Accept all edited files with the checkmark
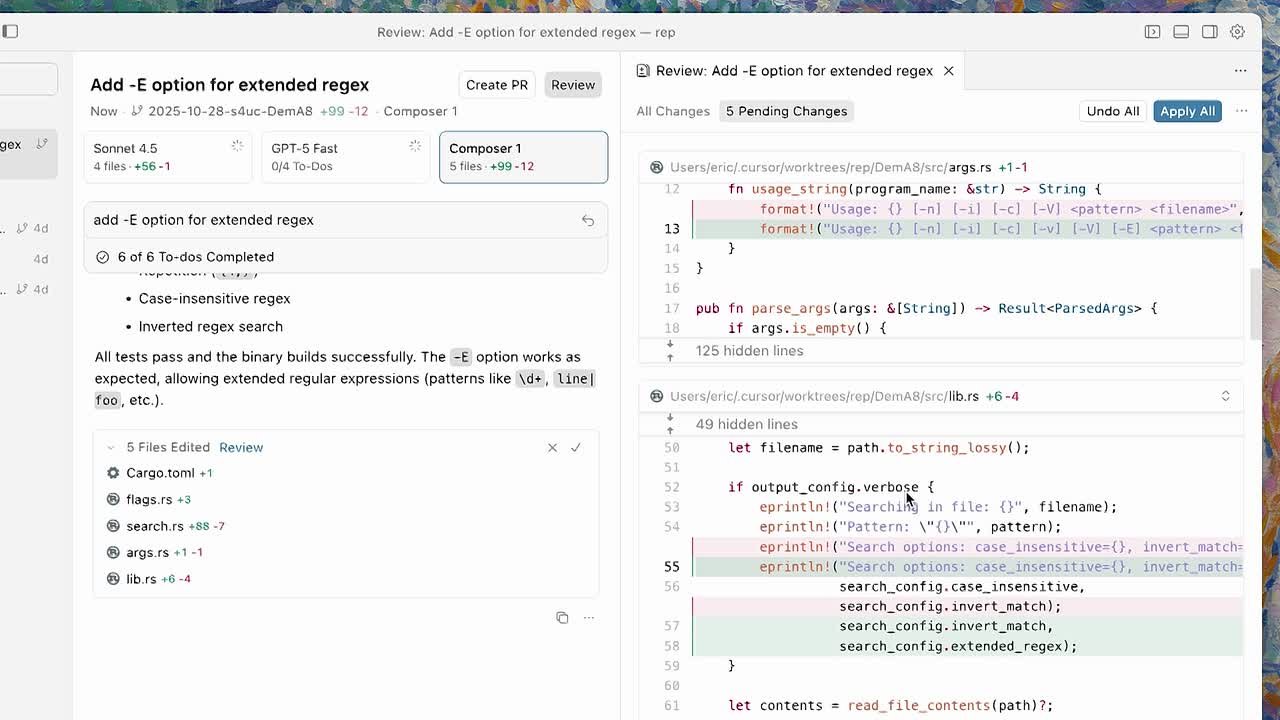The height and width of the screenshot is (720, 1280). [x=576, y=448]
